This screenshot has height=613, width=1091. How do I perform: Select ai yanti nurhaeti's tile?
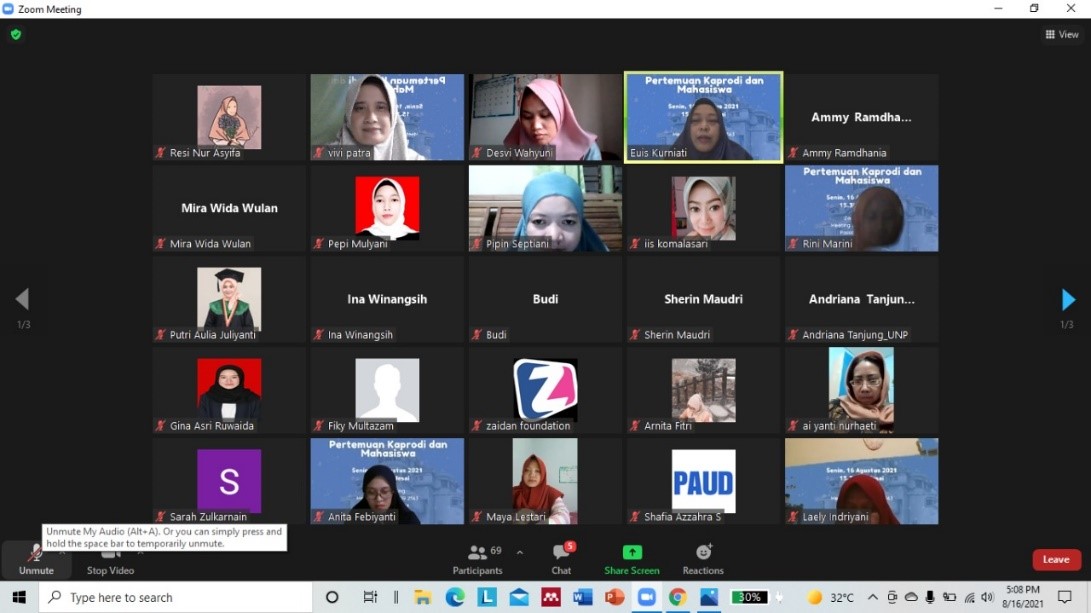pos(861,390)
